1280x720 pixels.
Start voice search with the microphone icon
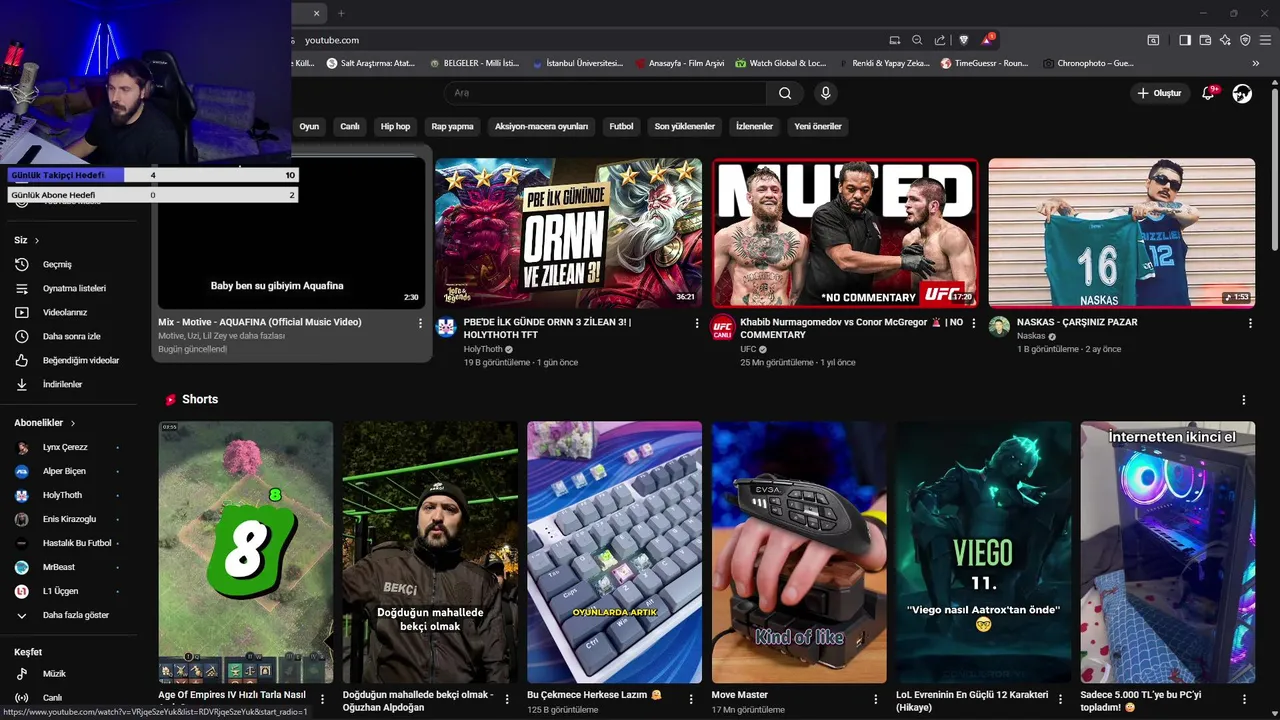point(825,93)
